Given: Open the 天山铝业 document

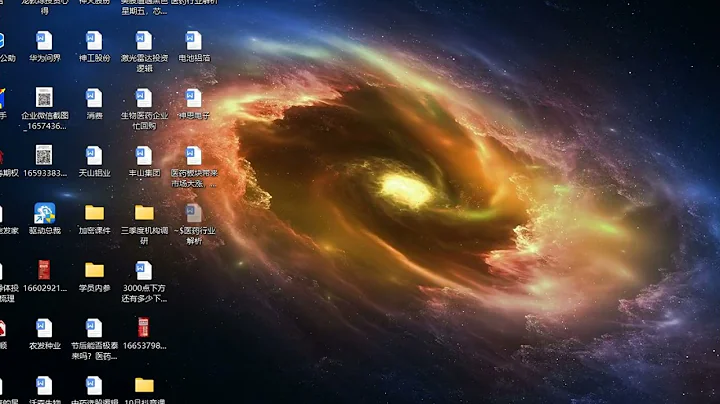Looking at the screenshot, I should [x=94, y=156].
